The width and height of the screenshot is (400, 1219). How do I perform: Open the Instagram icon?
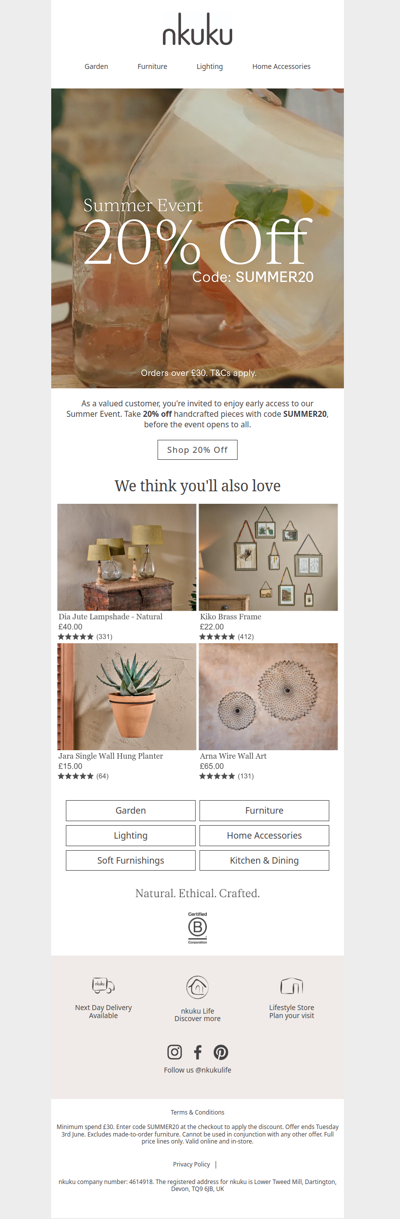174,1052
